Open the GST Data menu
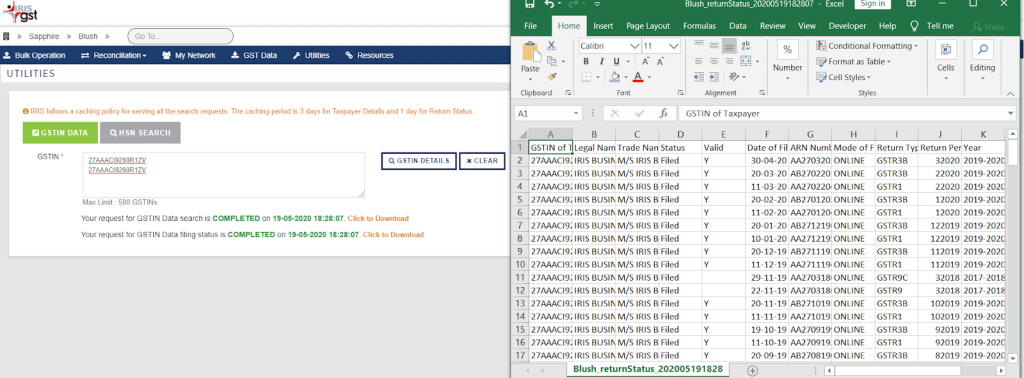Image resolution: width=1024 pixels, height=378 pixels. tap(254, 55)
